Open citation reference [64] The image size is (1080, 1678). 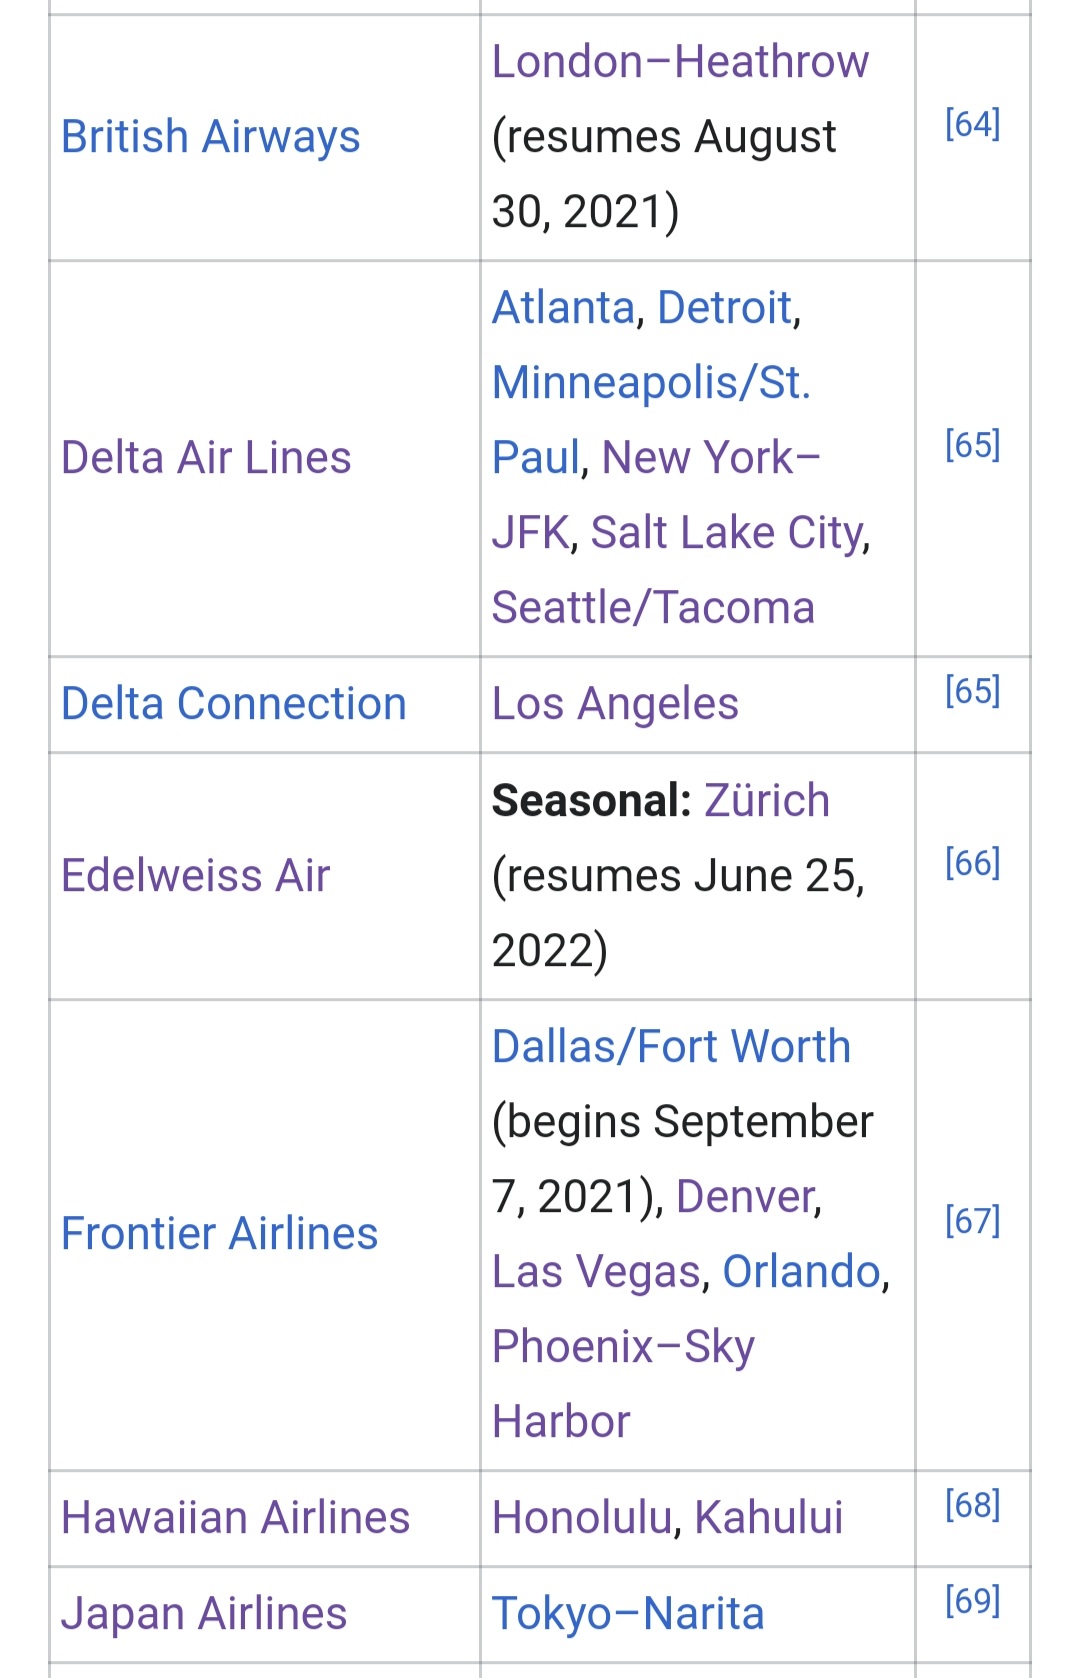coord(972,124)
